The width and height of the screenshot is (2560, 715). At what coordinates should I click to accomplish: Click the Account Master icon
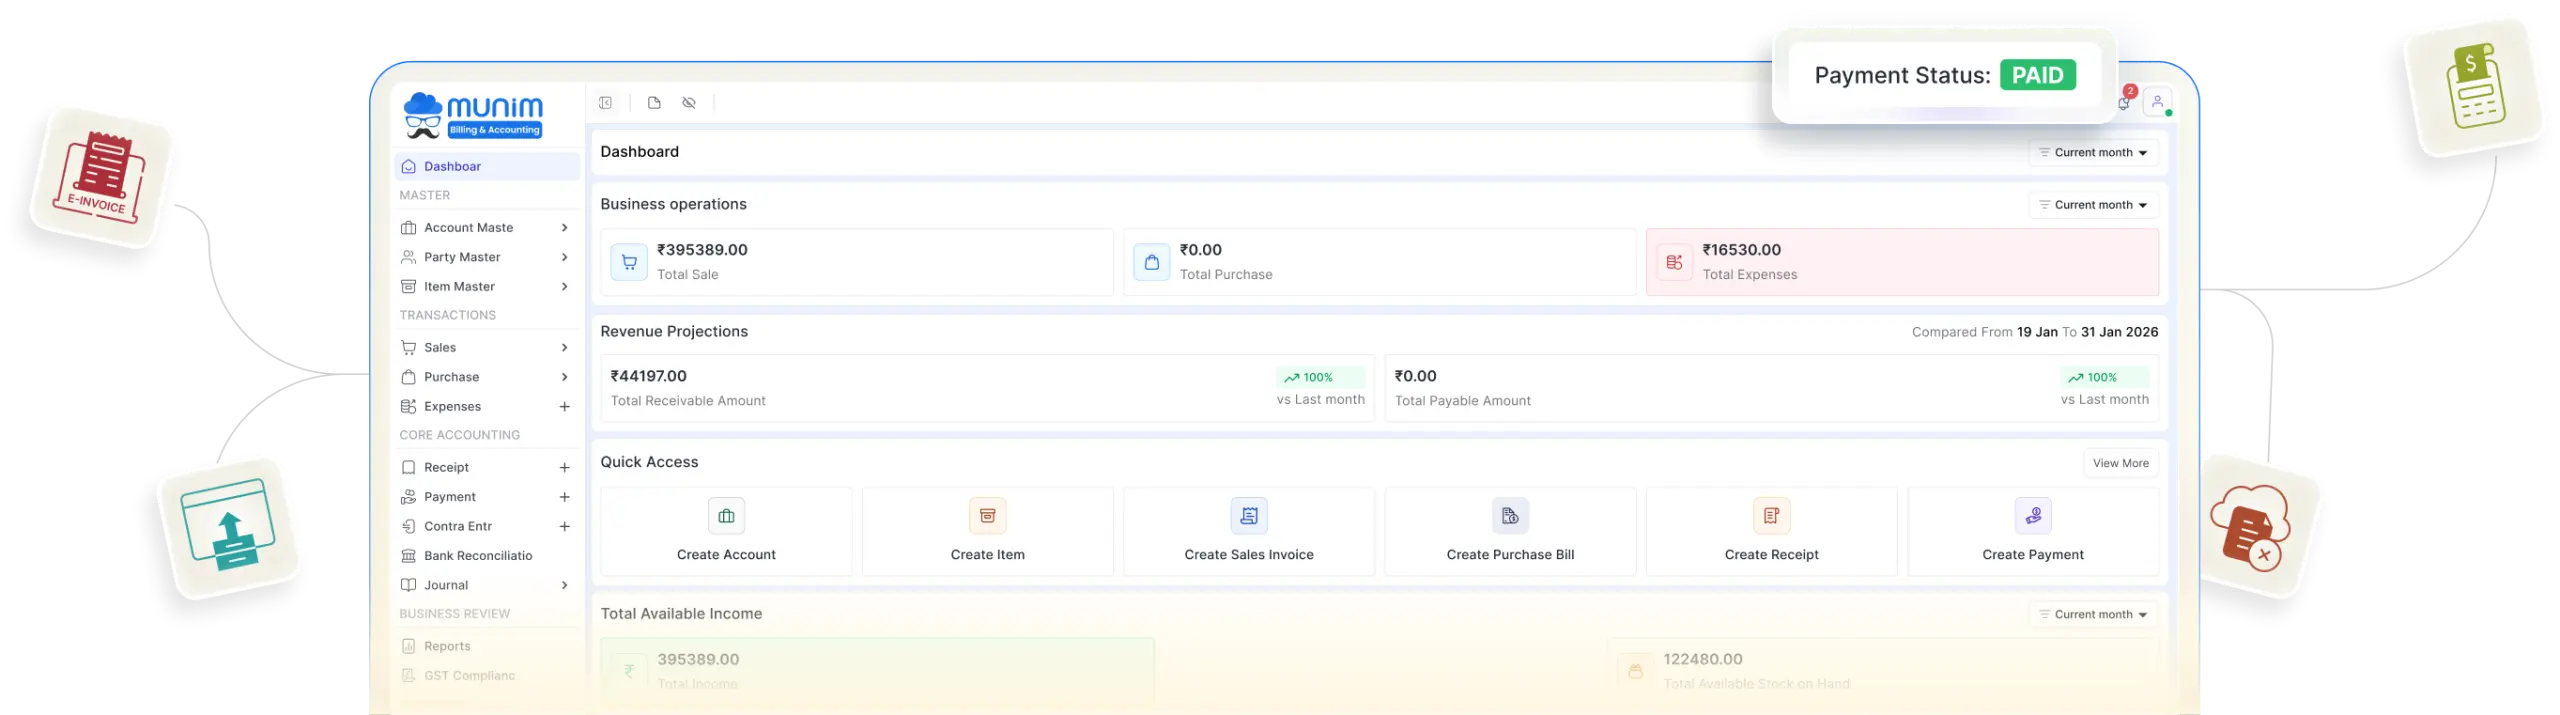coord(408,228)
